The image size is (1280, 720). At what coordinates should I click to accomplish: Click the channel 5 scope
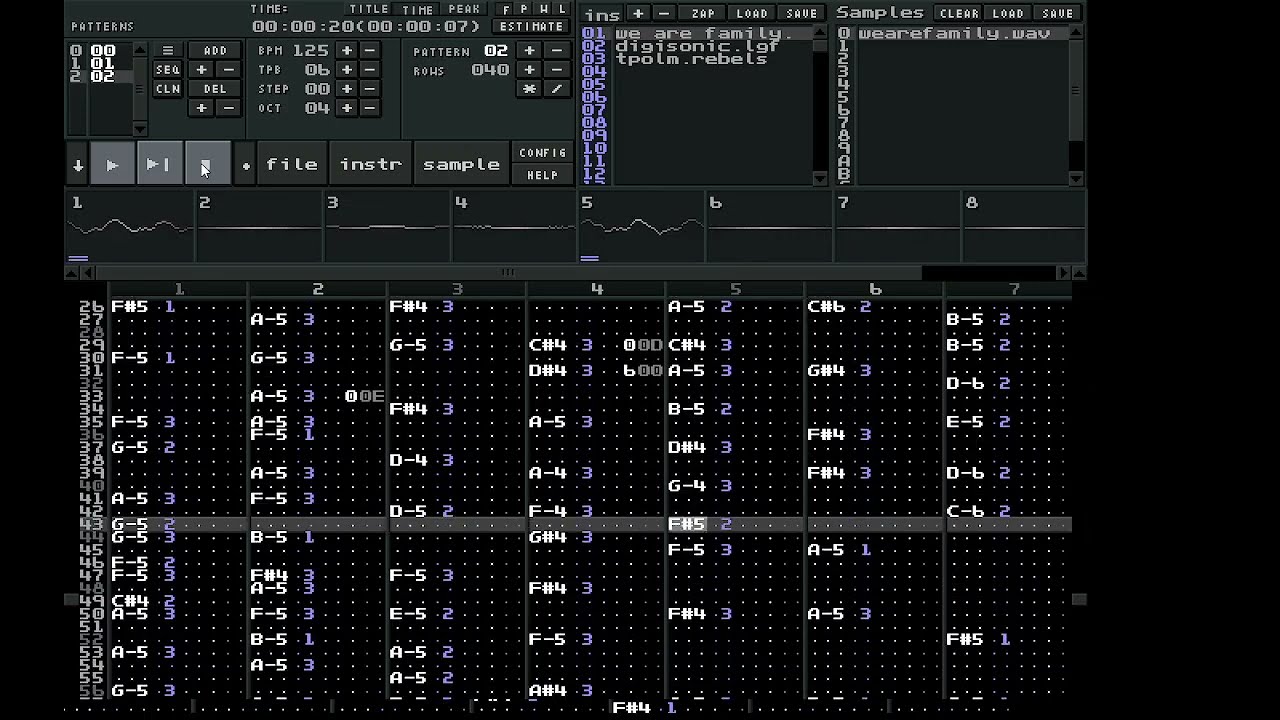pyautogui.click(x=641, y=228)
